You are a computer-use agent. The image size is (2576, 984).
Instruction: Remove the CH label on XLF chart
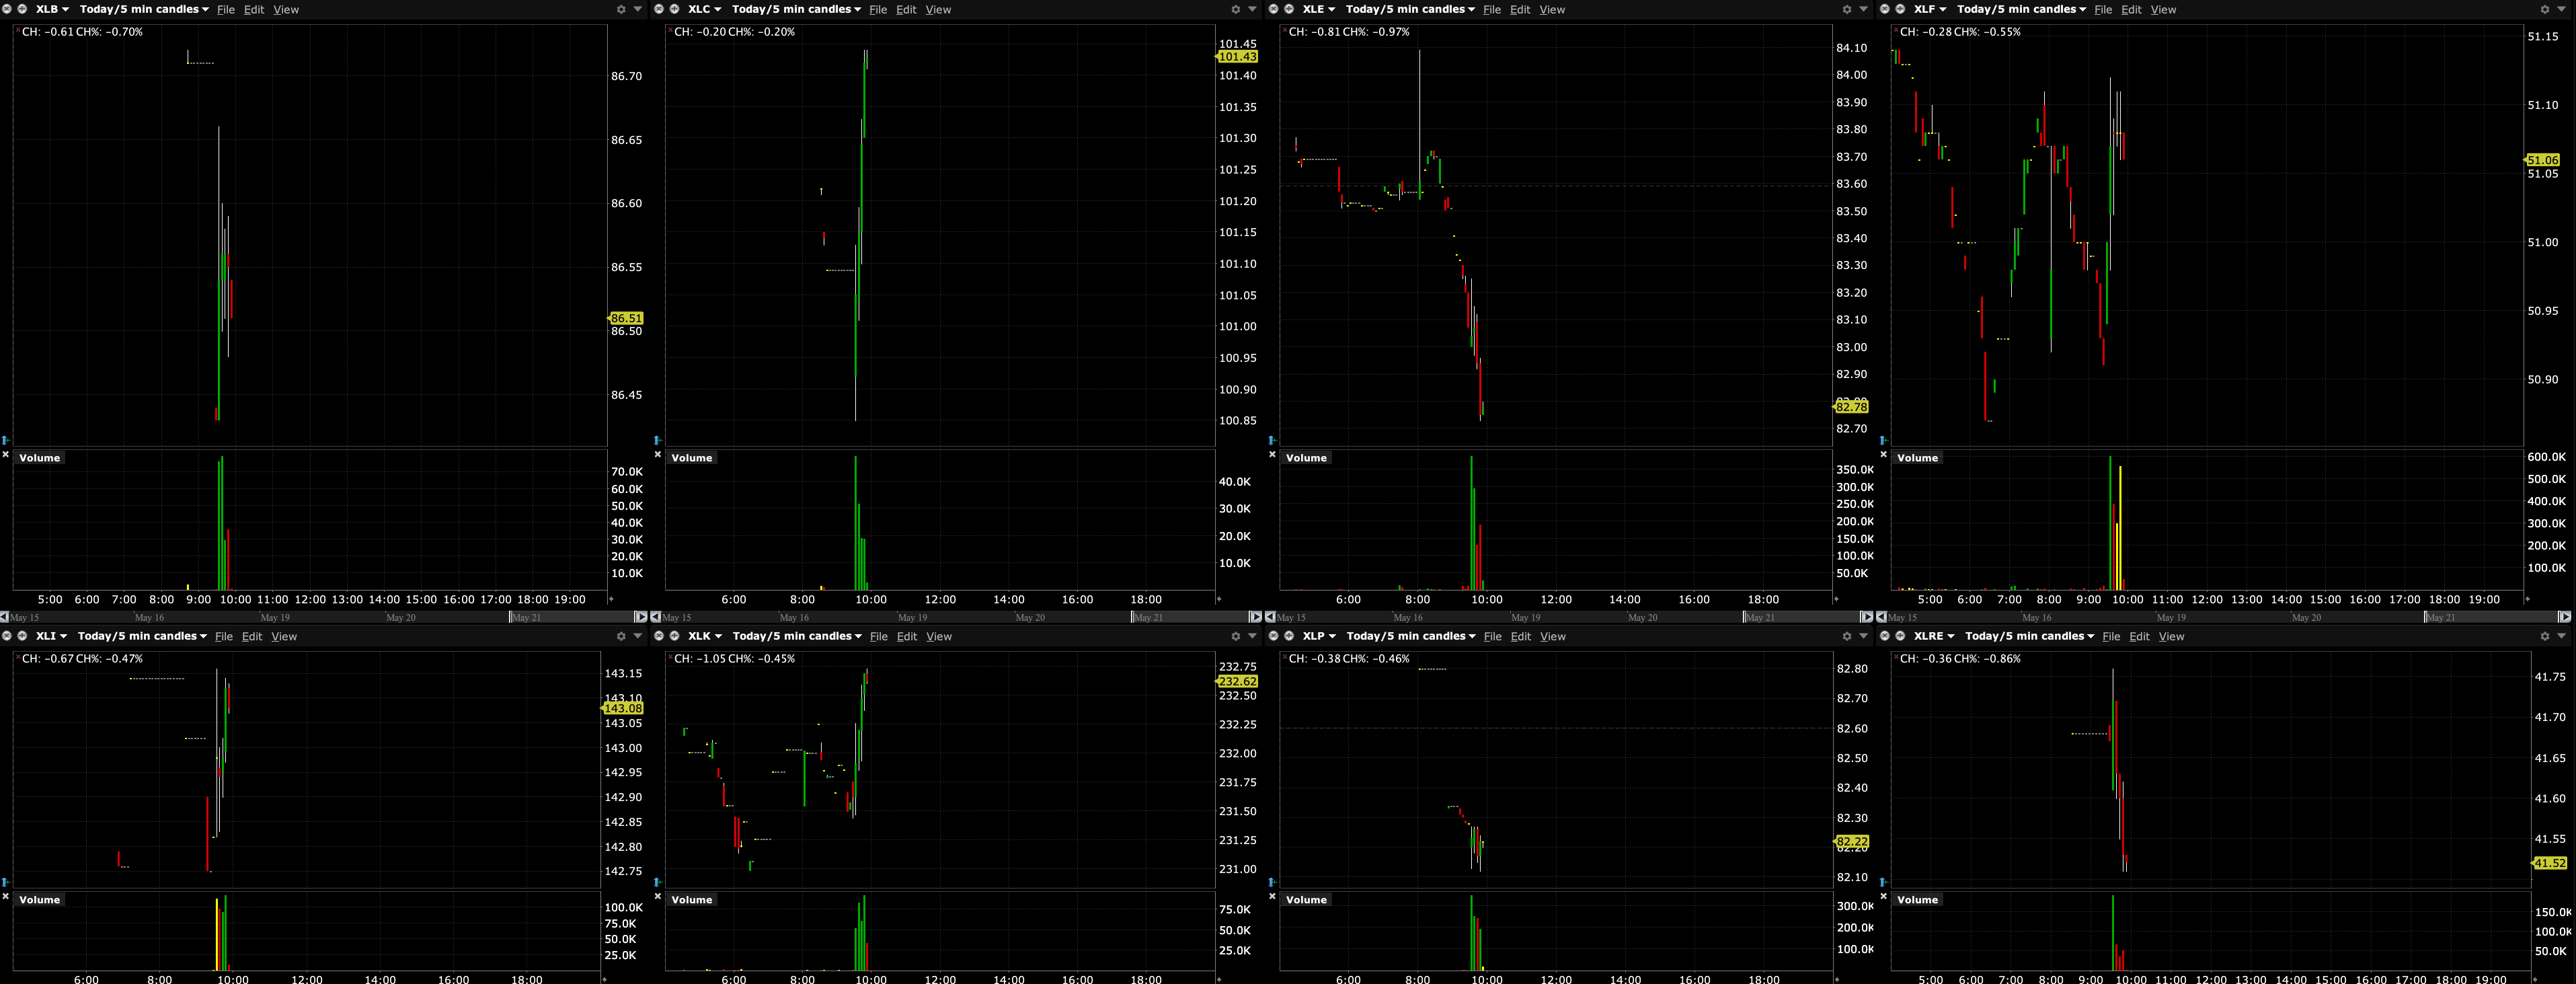point(1896,31)
